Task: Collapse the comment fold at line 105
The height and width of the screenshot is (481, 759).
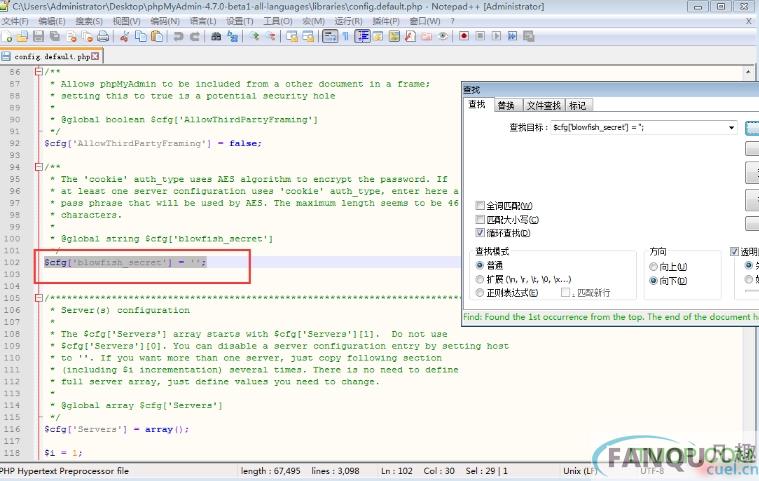Action: [x=39, y=298]
